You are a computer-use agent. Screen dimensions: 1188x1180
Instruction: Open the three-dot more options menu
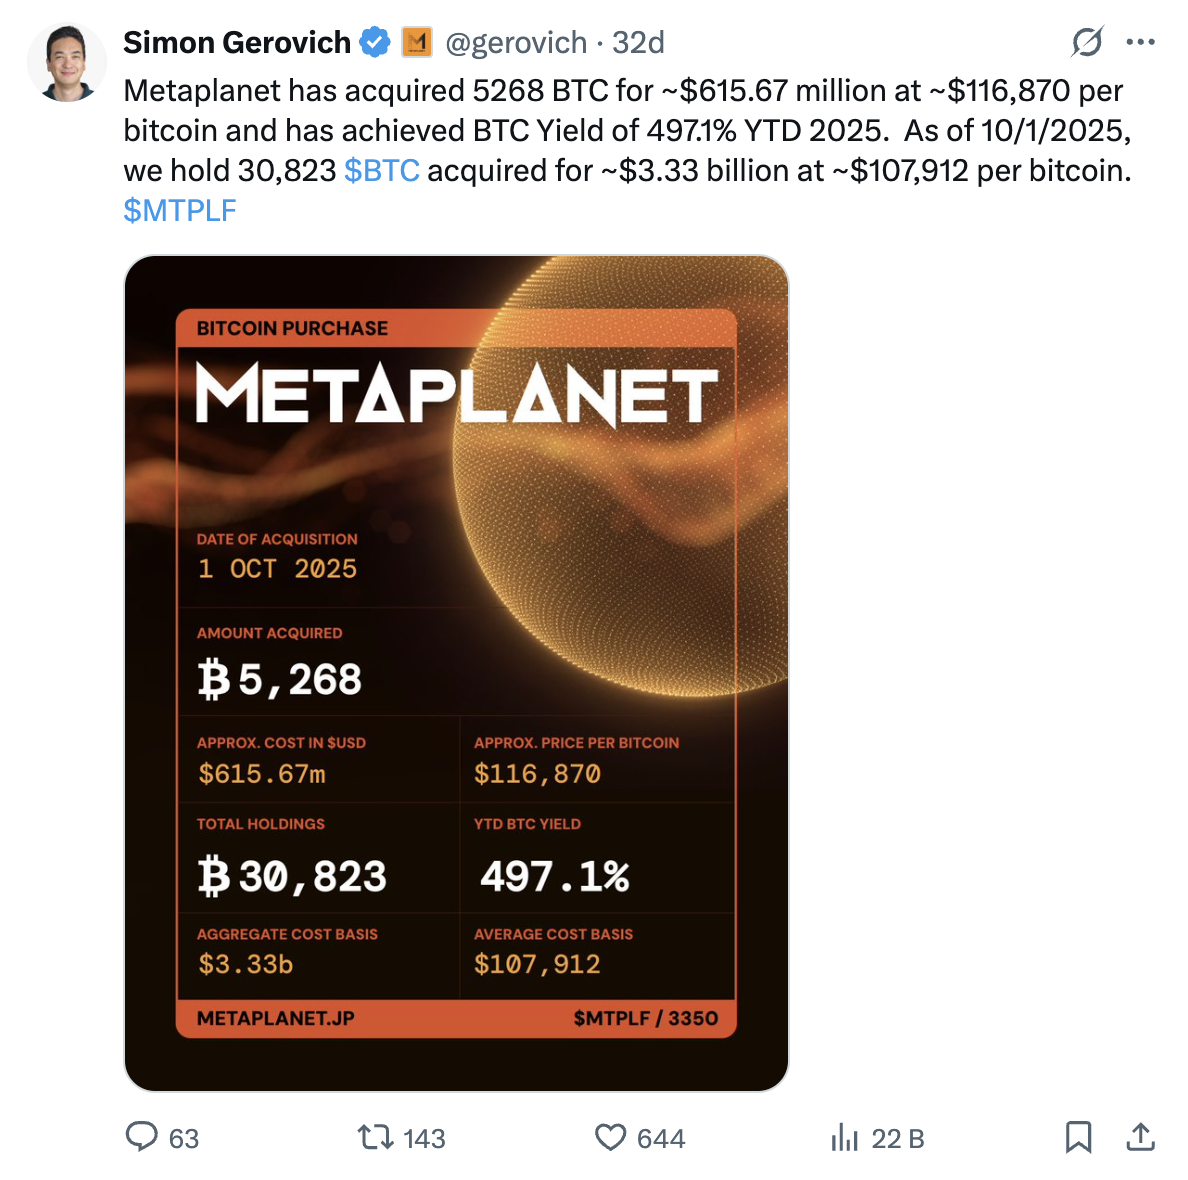[x=1140, y=42]
